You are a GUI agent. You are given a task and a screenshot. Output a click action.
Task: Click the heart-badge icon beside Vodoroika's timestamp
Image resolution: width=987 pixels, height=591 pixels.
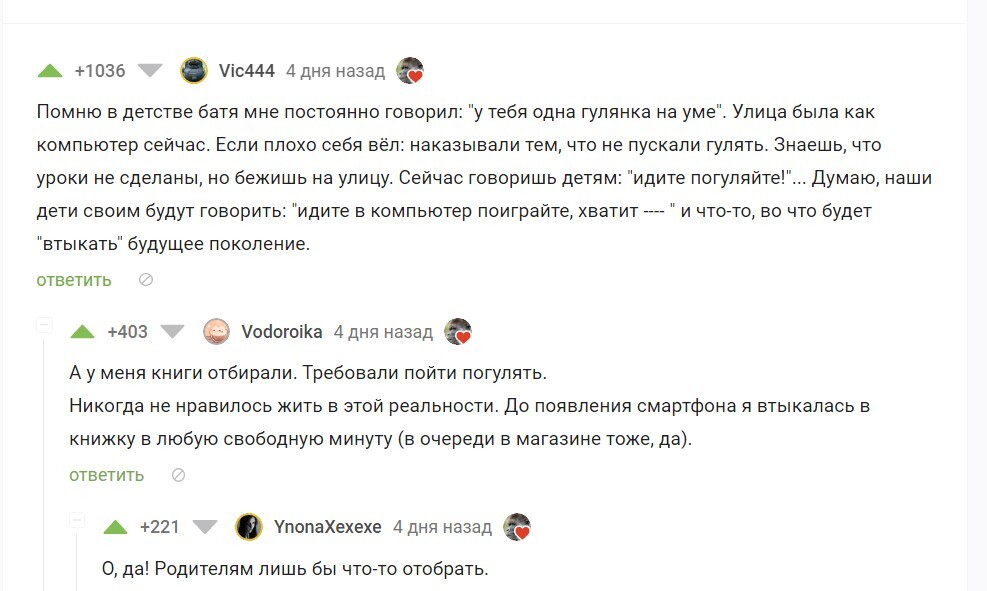[x=458, y=332]
